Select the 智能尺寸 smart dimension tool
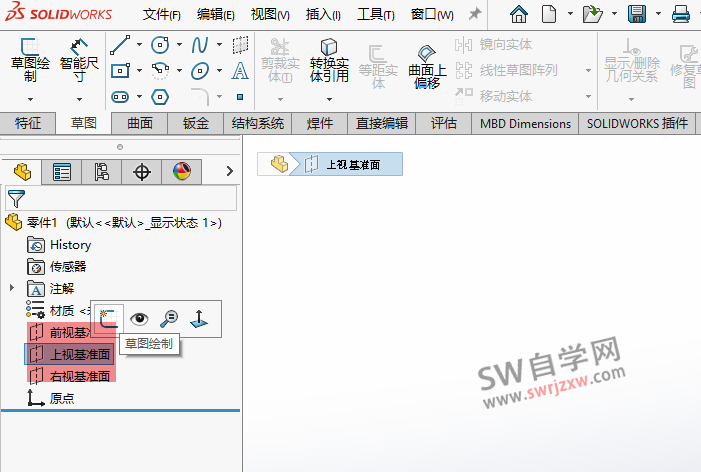The image size is (701, 472). click(79, 60)
